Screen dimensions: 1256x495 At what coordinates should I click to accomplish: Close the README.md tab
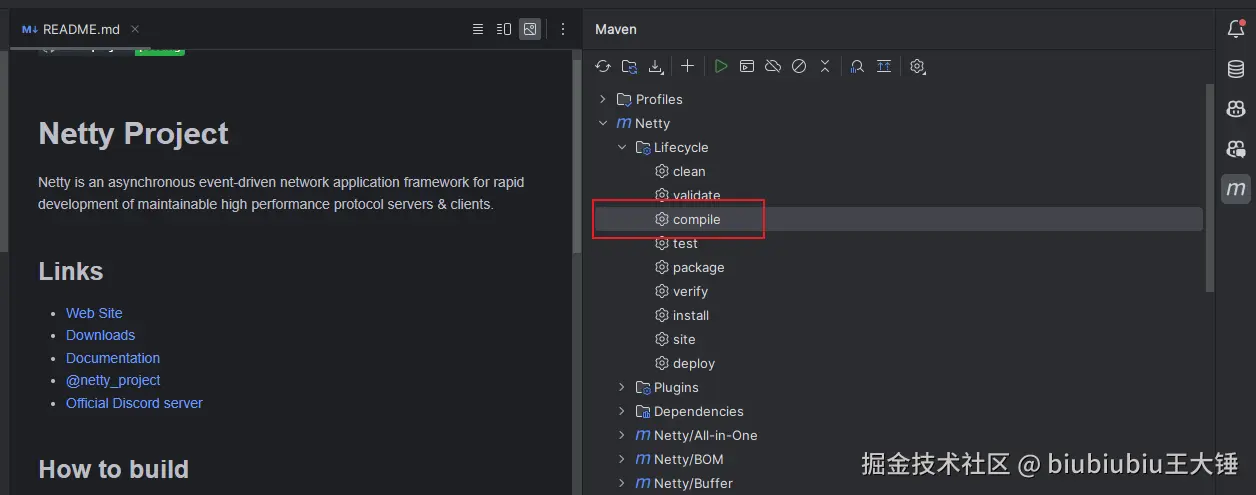click(x=135, y=29)
